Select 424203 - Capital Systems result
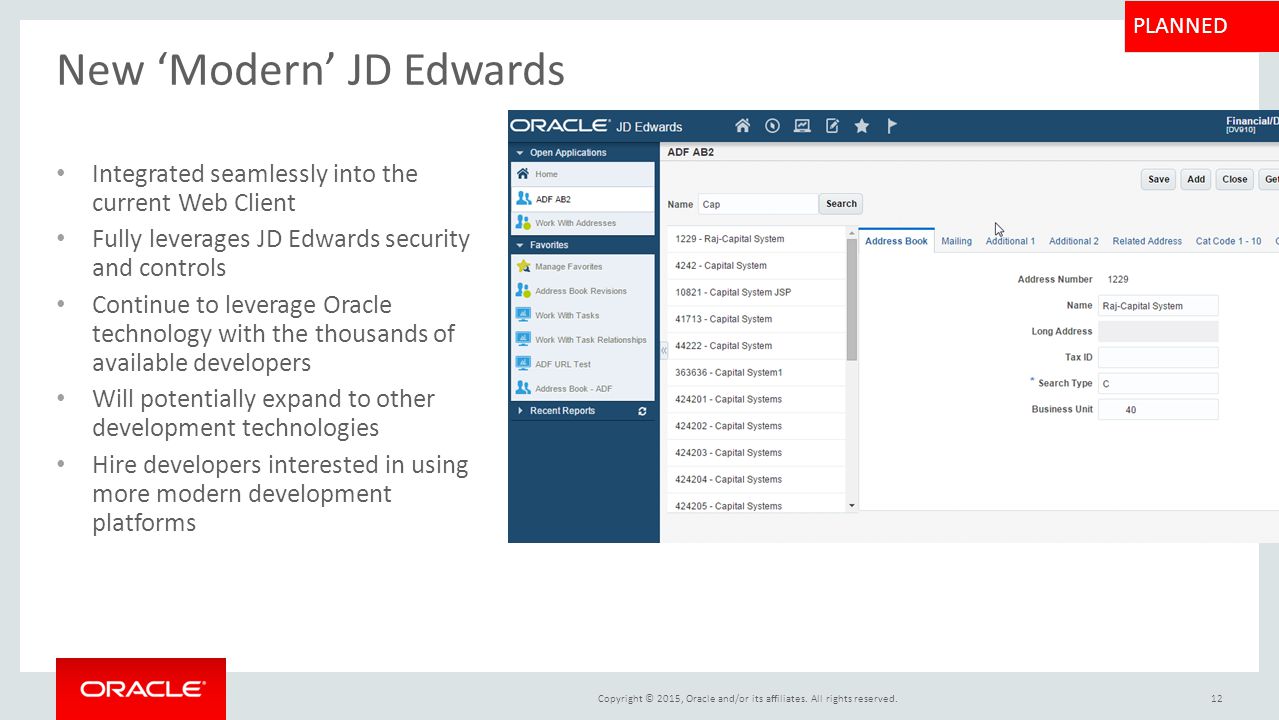1279x720 pixels. pyautogui.click(x=757, y=452)
